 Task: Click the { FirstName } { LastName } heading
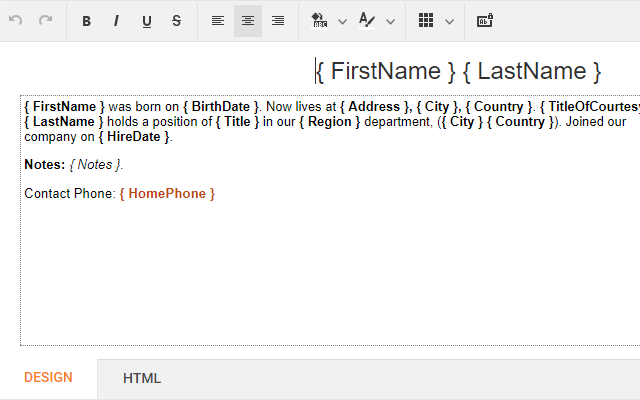(x=459, y=71)
